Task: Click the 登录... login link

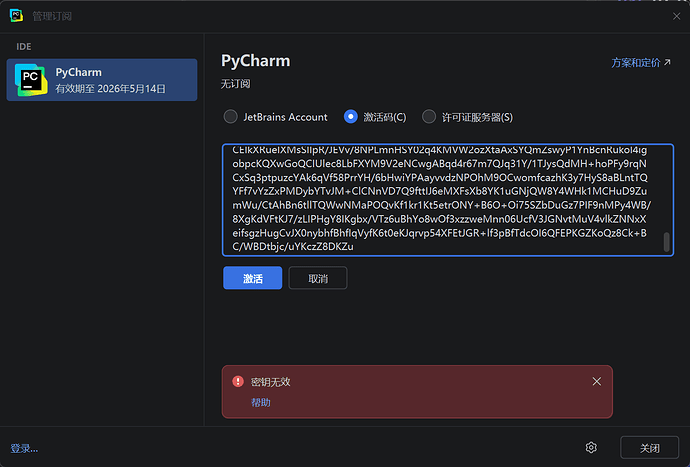Action: pos(24,449)
